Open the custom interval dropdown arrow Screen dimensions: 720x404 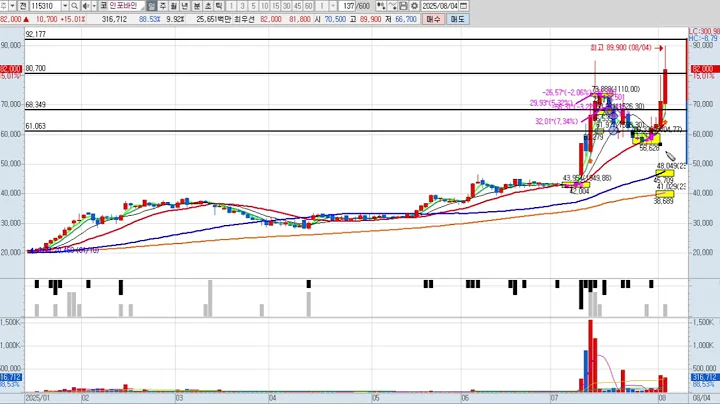[333, 6]
